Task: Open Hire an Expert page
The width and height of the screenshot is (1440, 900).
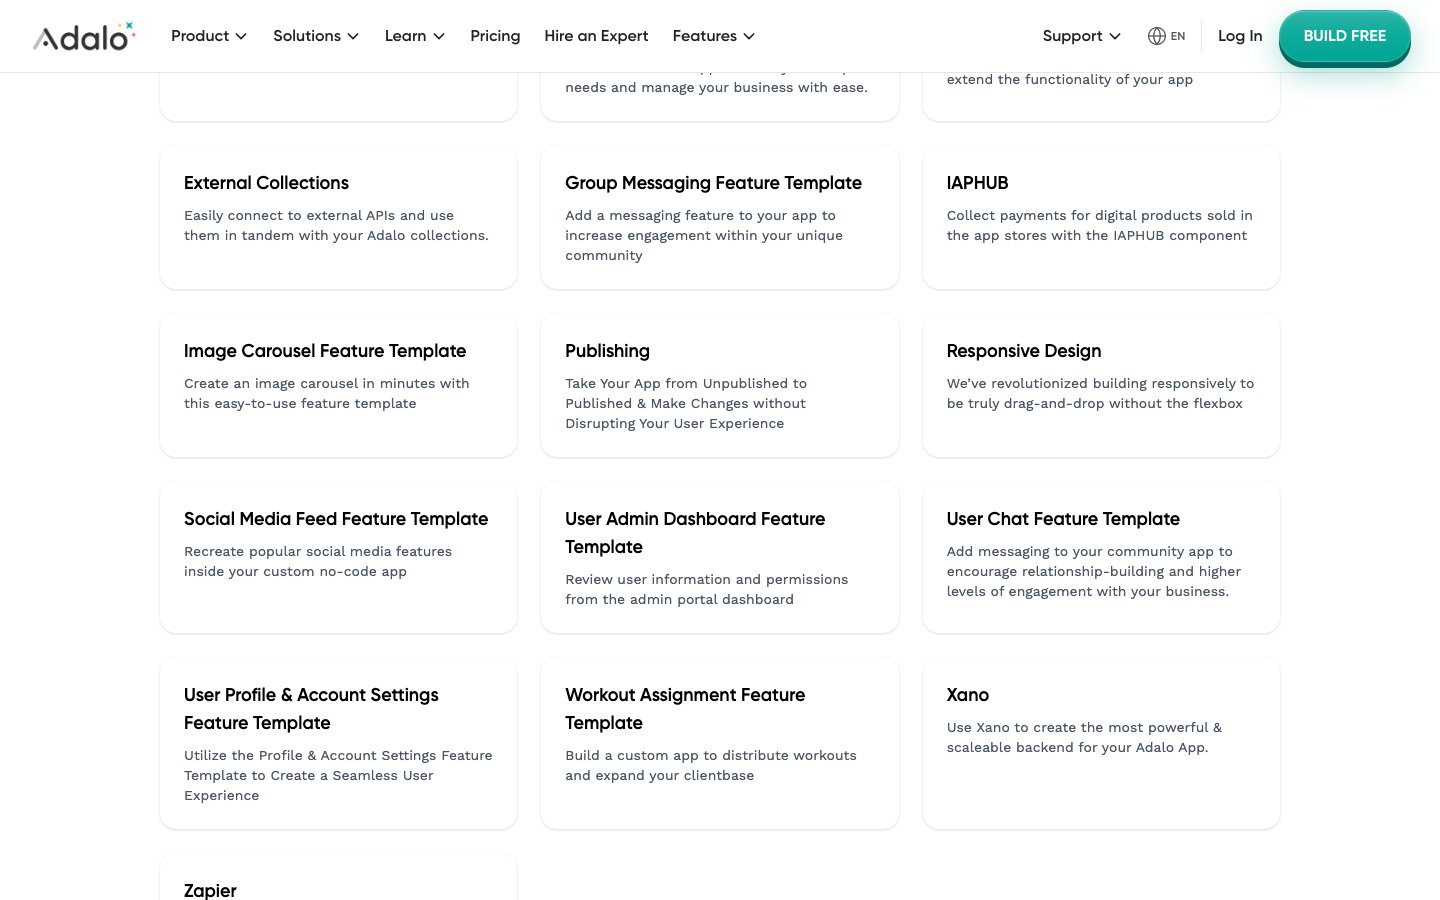Action: click(x=596, y=36)
